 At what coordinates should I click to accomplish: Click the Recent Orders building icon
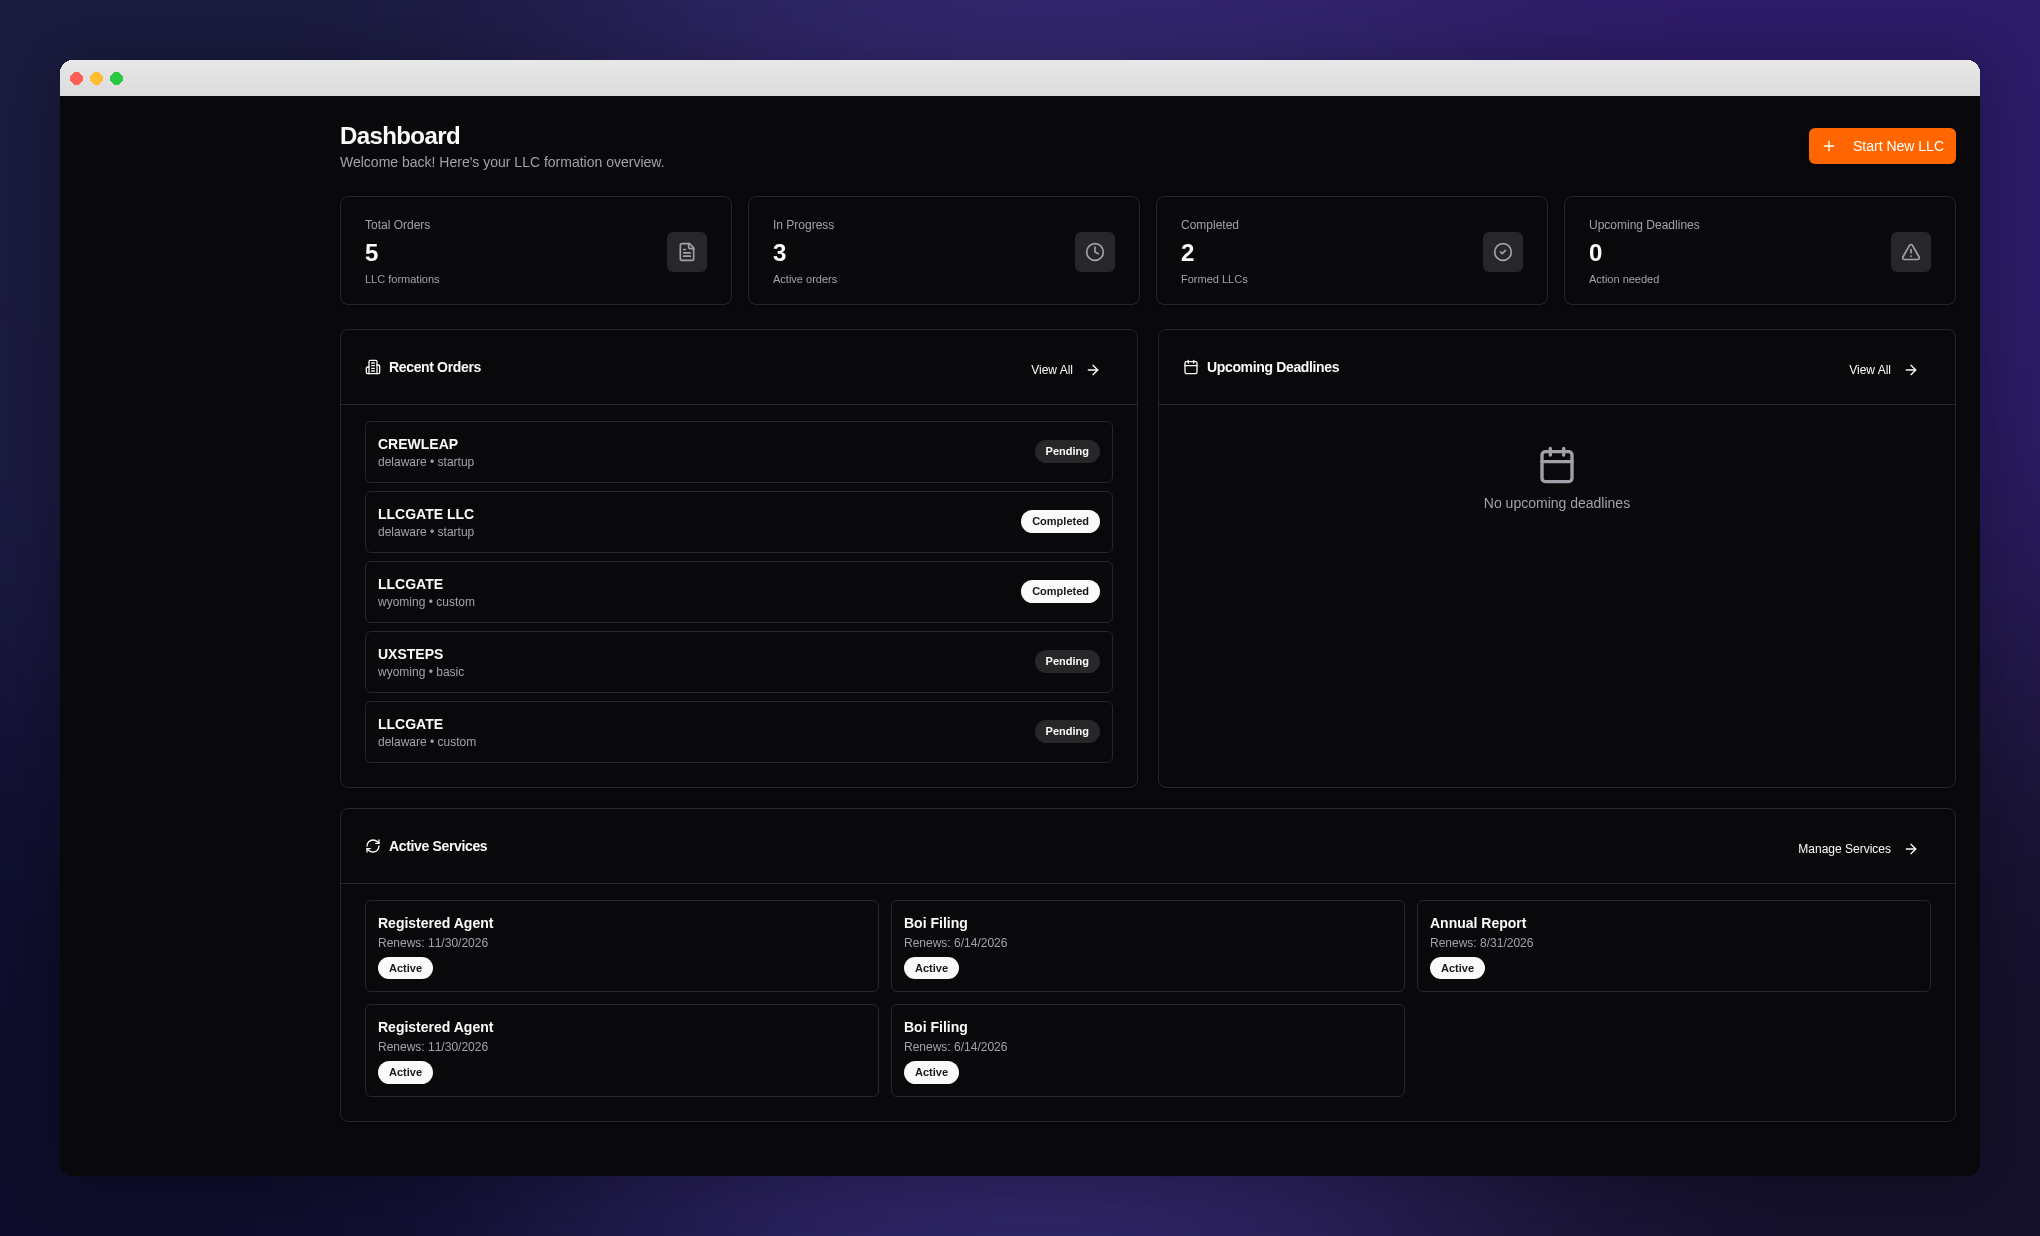(373, 367)
